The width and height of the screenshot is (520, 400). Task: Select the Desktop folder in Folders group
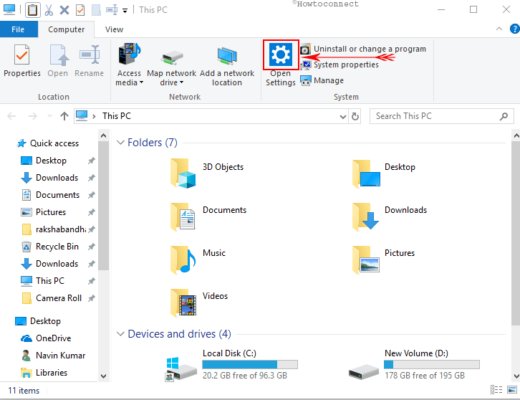pyautogui.click(x=383, y=173)
